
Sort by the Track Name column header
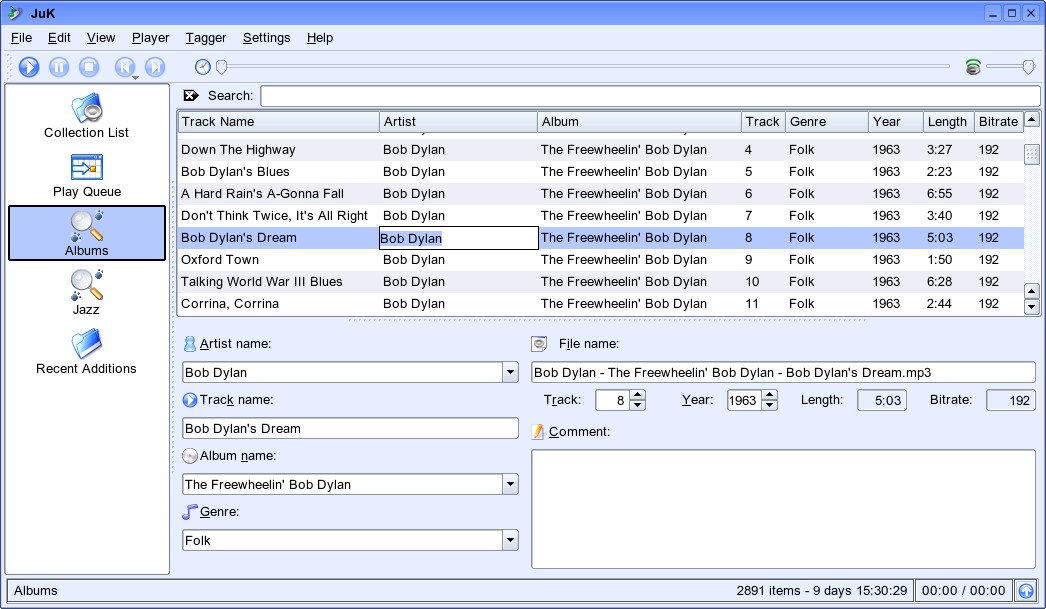(x=278, y=121)
